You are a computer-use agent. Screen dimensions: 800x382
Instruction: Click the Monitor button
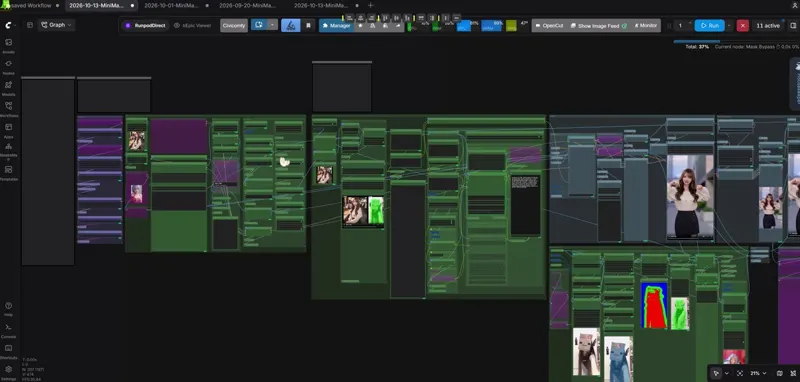pyautogui.click(x=646, y=26)
